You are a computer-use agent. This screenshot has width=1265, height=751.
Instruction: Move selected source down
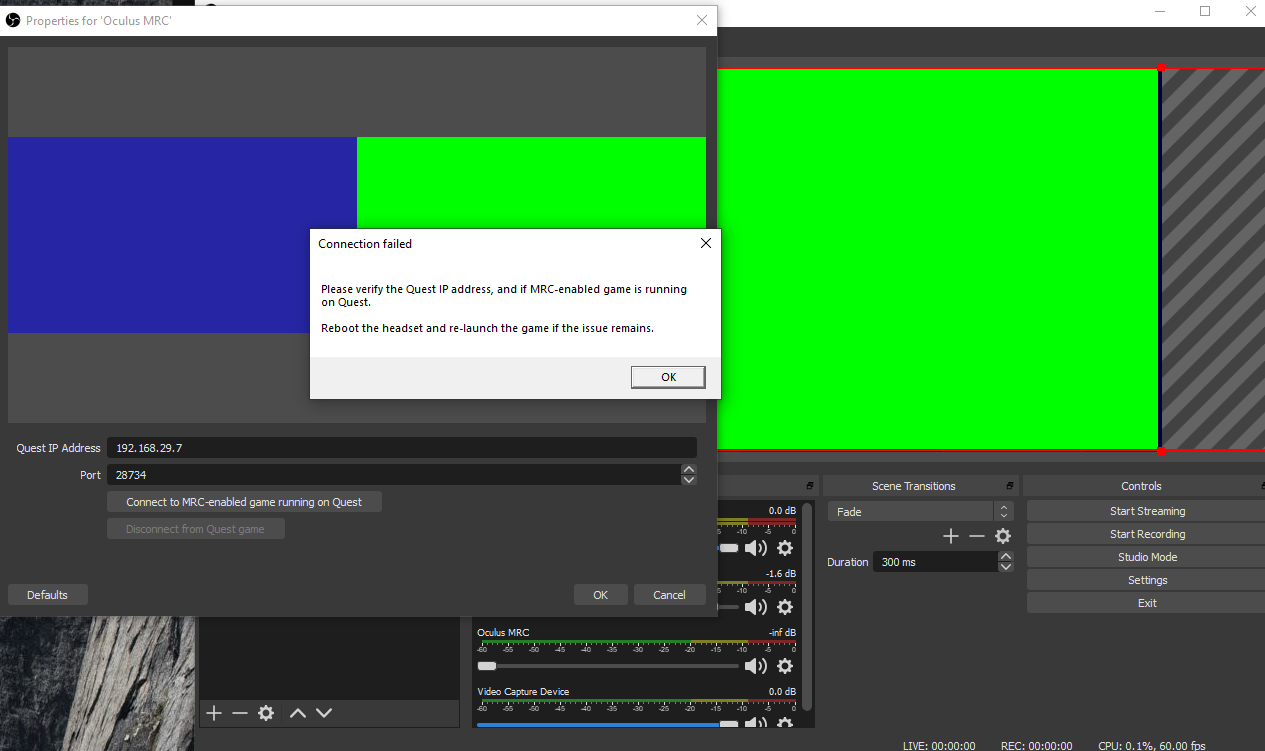click(324, 713)
